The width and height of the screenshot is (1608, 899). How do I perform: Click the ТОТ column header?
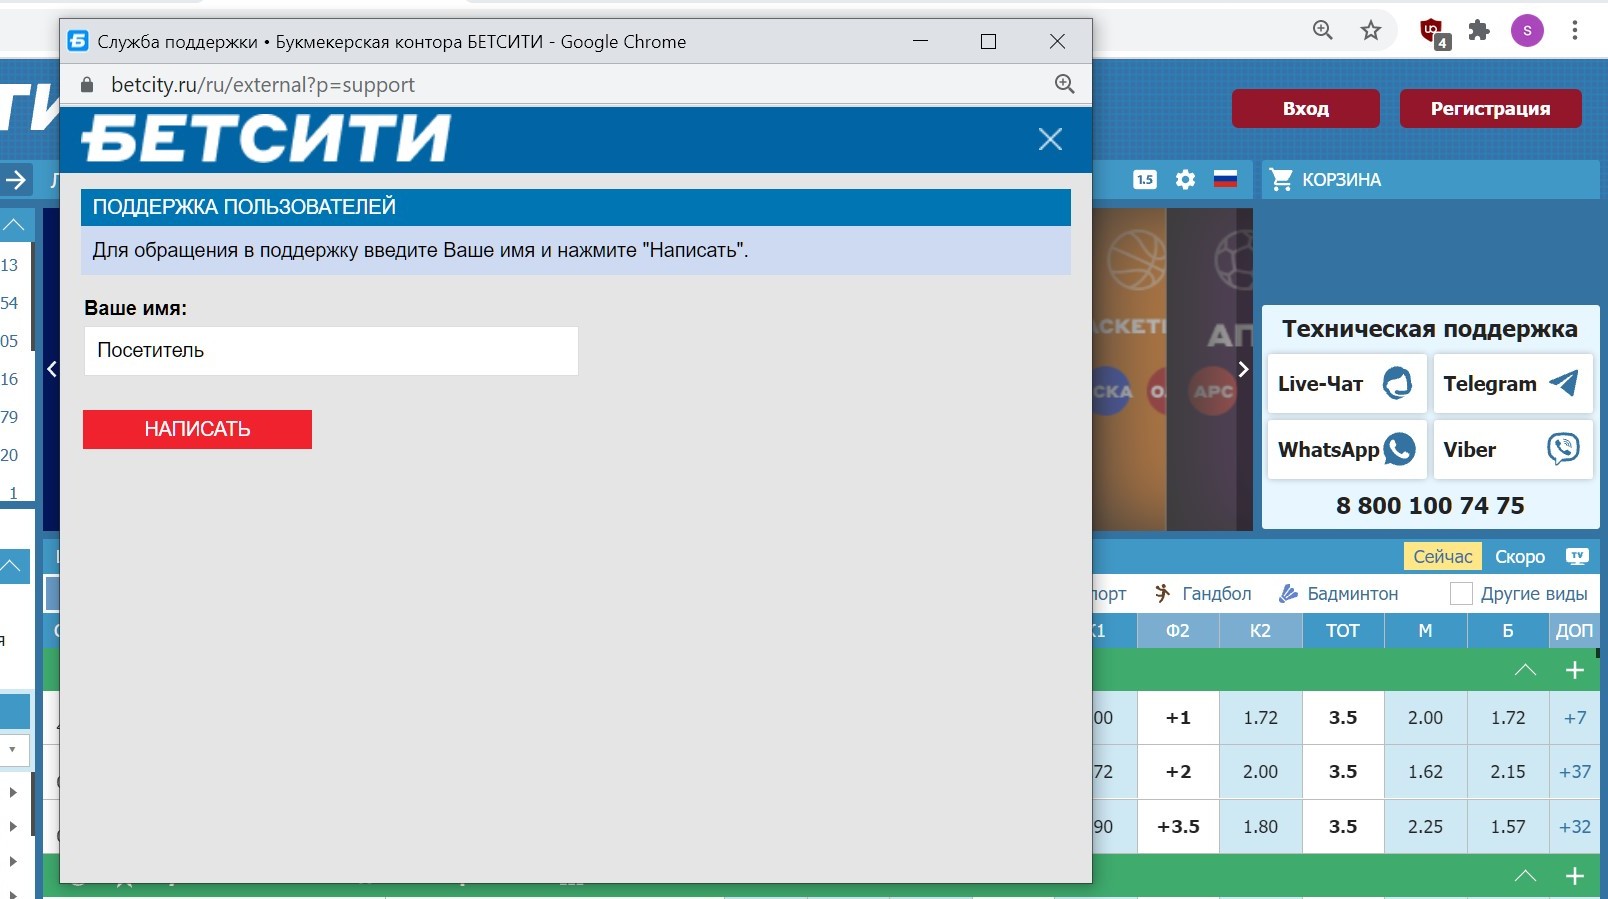pyautogui.click(x=1343, y=631)
